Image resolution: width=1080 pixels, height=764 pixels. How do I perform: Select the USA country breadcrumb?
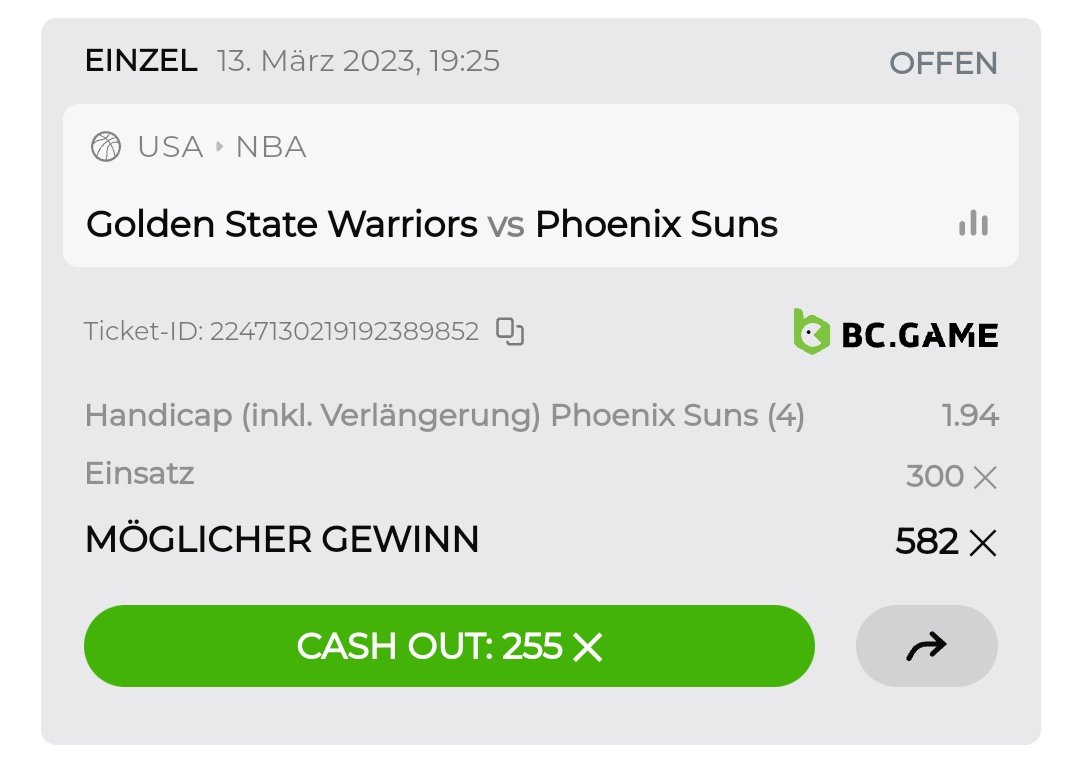[x=170, y=147]
